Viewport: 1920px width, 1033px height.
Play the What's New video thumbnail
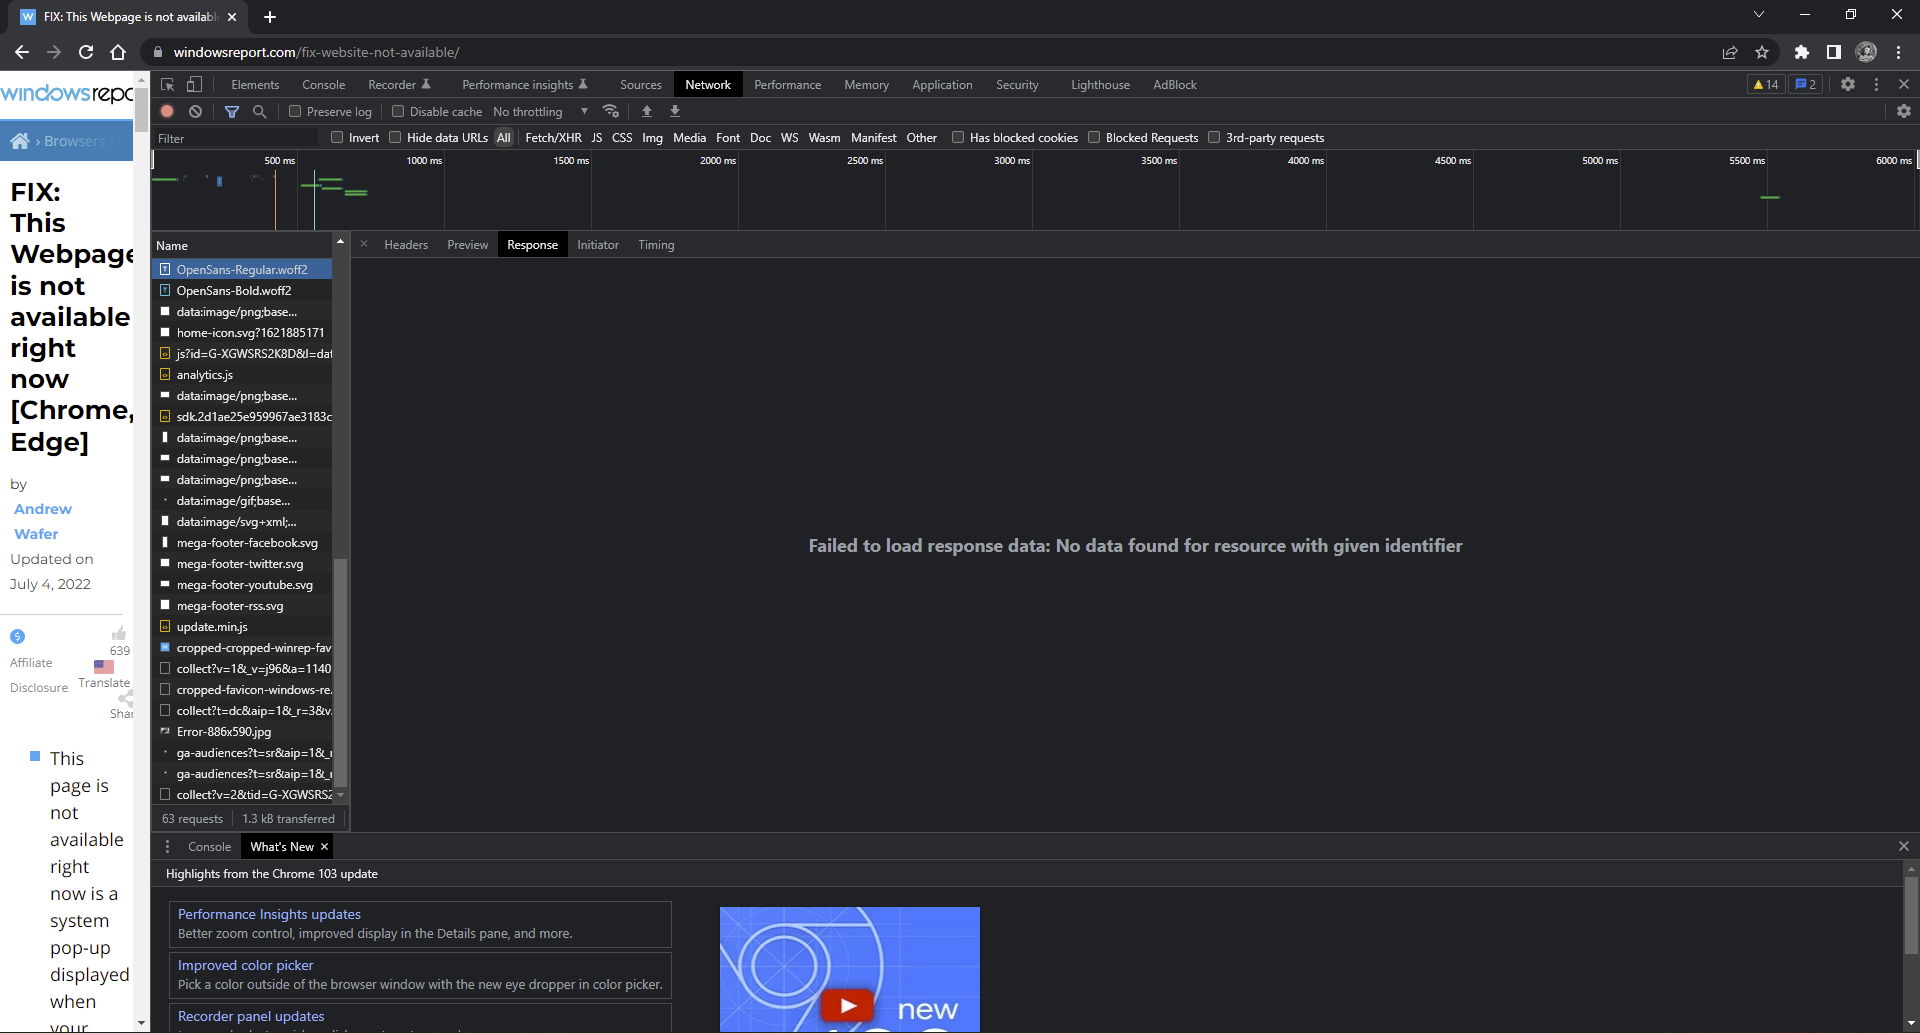tap(849, 1004)
